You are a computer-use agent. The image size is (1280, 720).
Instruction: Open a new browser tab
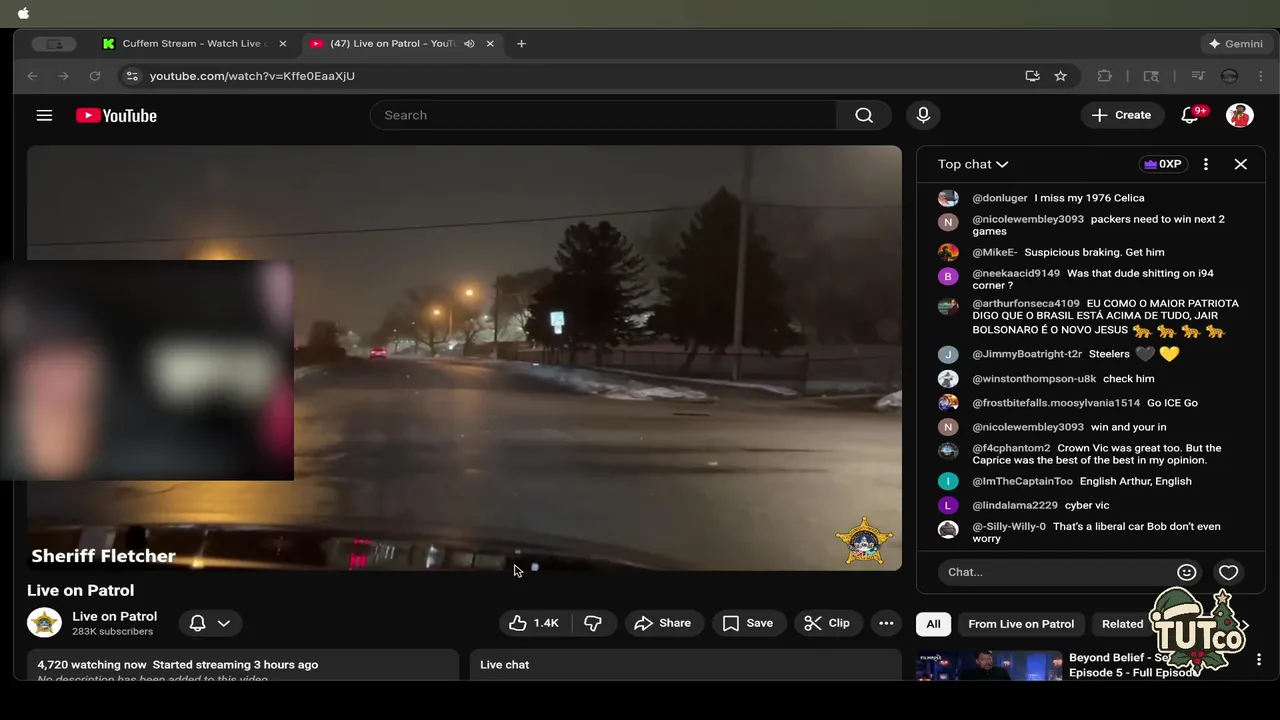coord(521,44)
